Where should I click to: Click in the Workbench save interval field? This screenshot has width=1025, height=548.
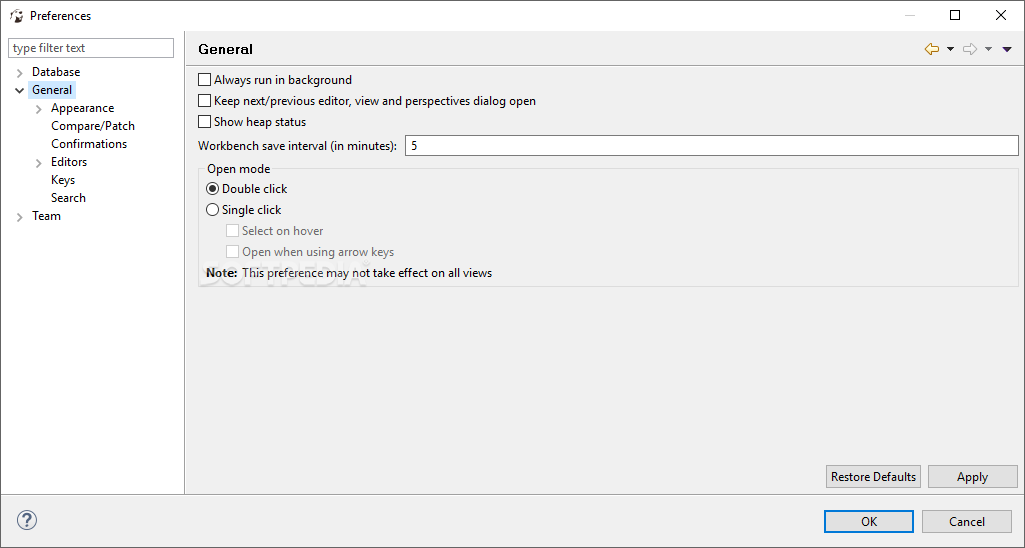[x=712, y=145]
